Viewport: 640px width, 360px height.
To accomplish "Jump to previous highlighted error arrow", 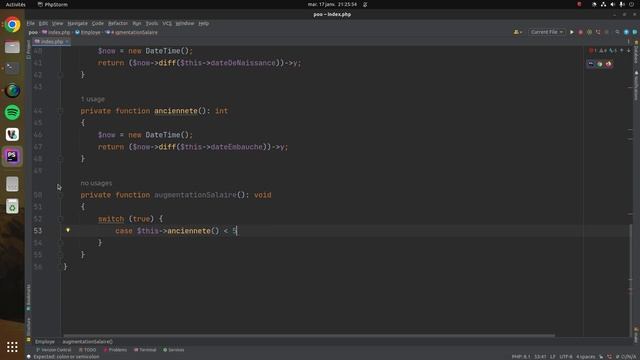I will coord(622,51).
